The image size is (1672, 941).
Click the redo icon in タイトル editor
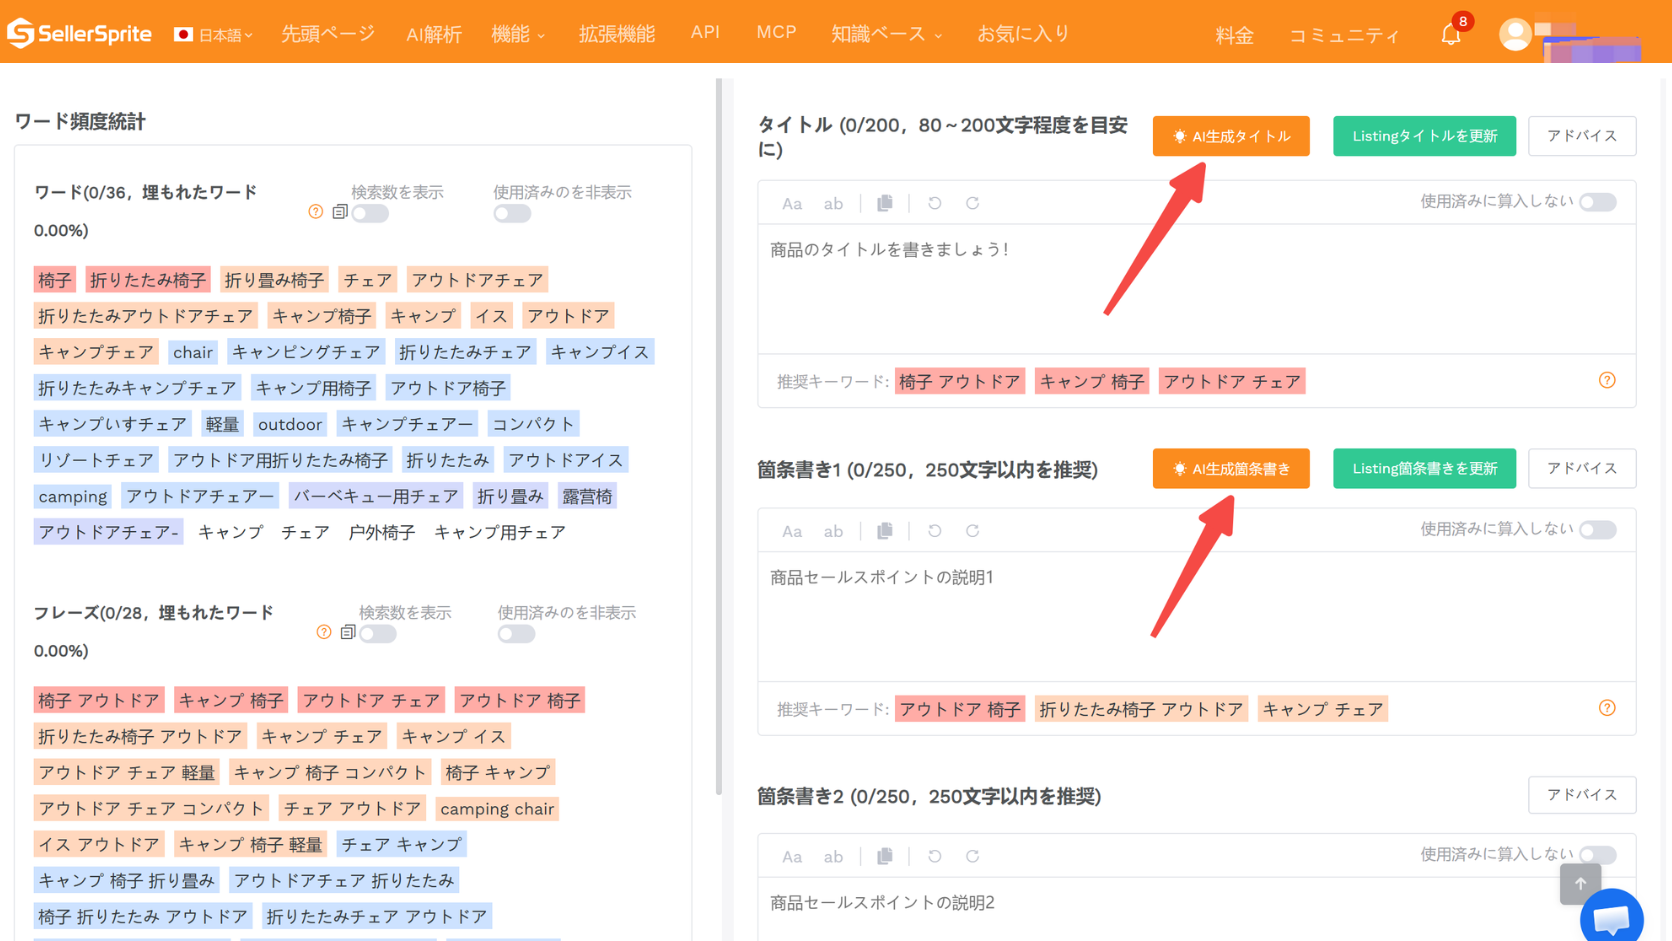972,203
